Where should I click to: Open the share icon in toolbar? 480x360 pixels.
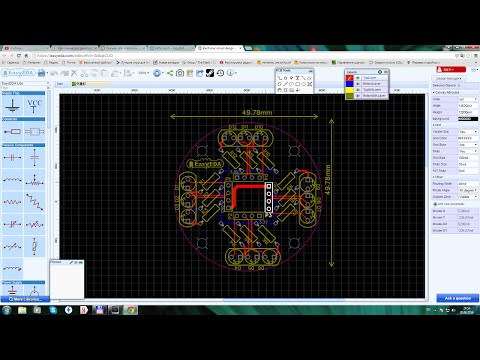pos(170,73)
